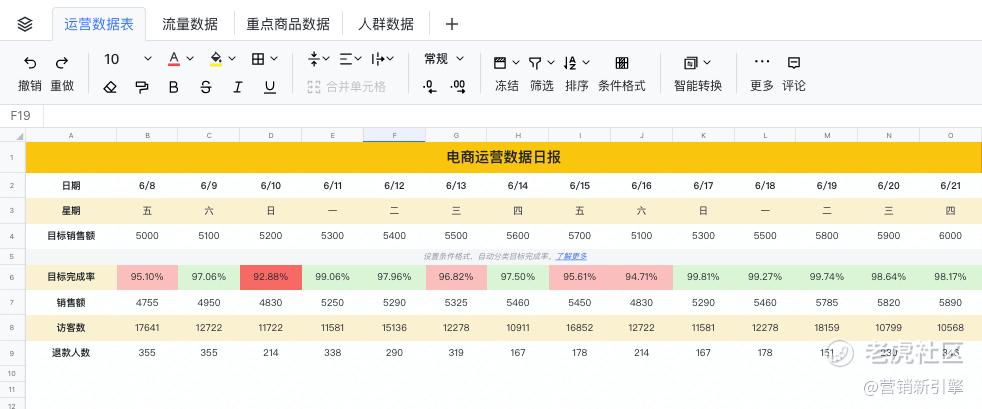The image size is (982, 409).
Task: Click the 了解更多 link
Action: 571,256
